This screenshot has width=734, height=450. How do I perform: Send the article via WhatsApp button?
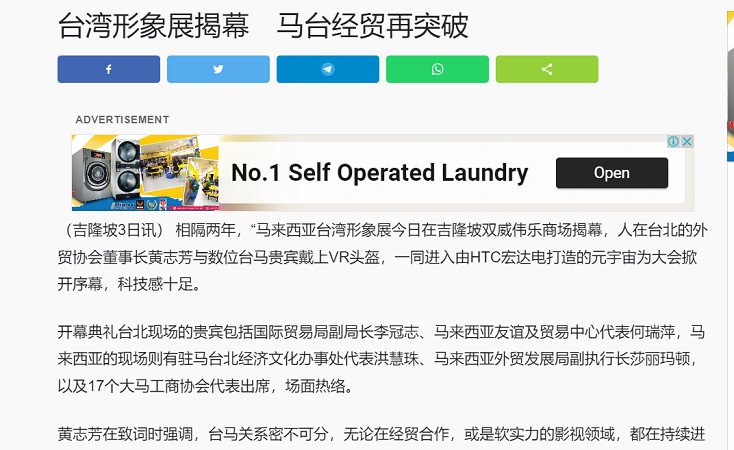point(437,69)
